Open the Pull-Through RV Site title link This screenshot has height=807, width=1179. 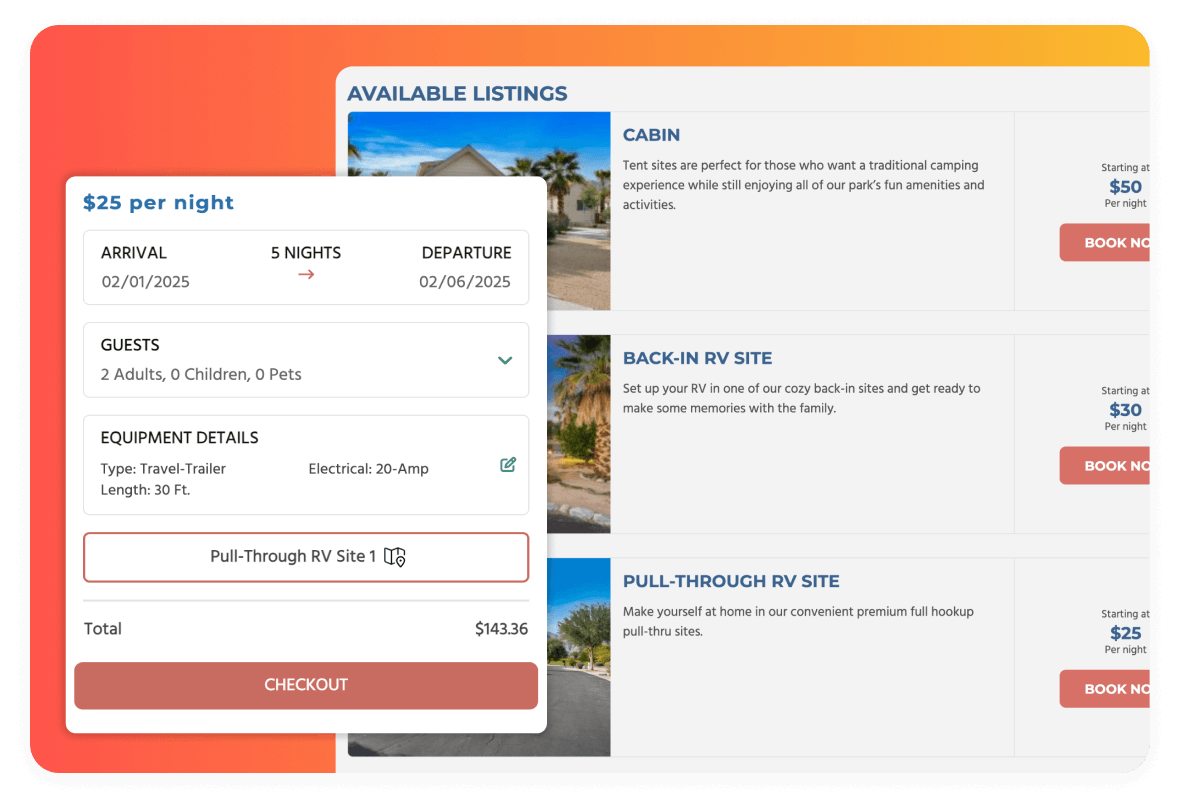(x=731, y=581)
